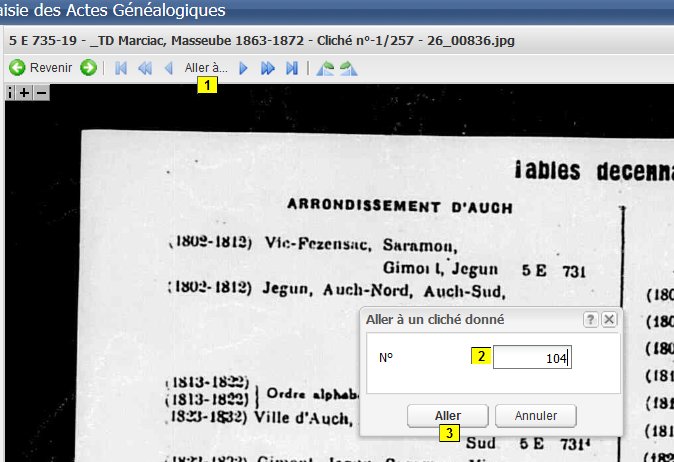Click the 'N°' label in the dialog
The image size is (674, 462).
pyautogui.click(x=386, y=358)
